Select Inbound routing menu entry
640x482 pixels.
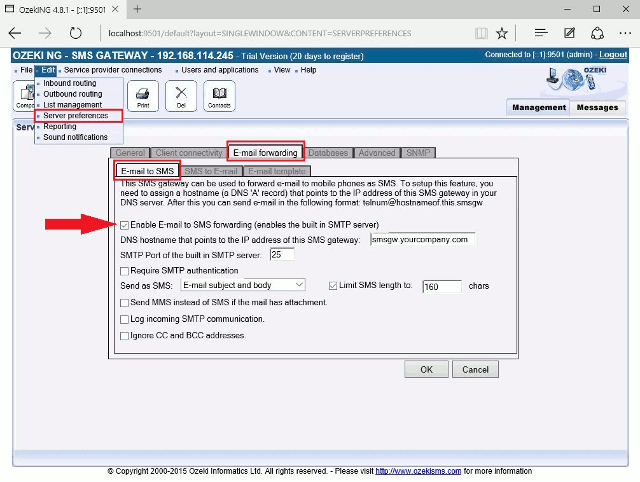70,83
